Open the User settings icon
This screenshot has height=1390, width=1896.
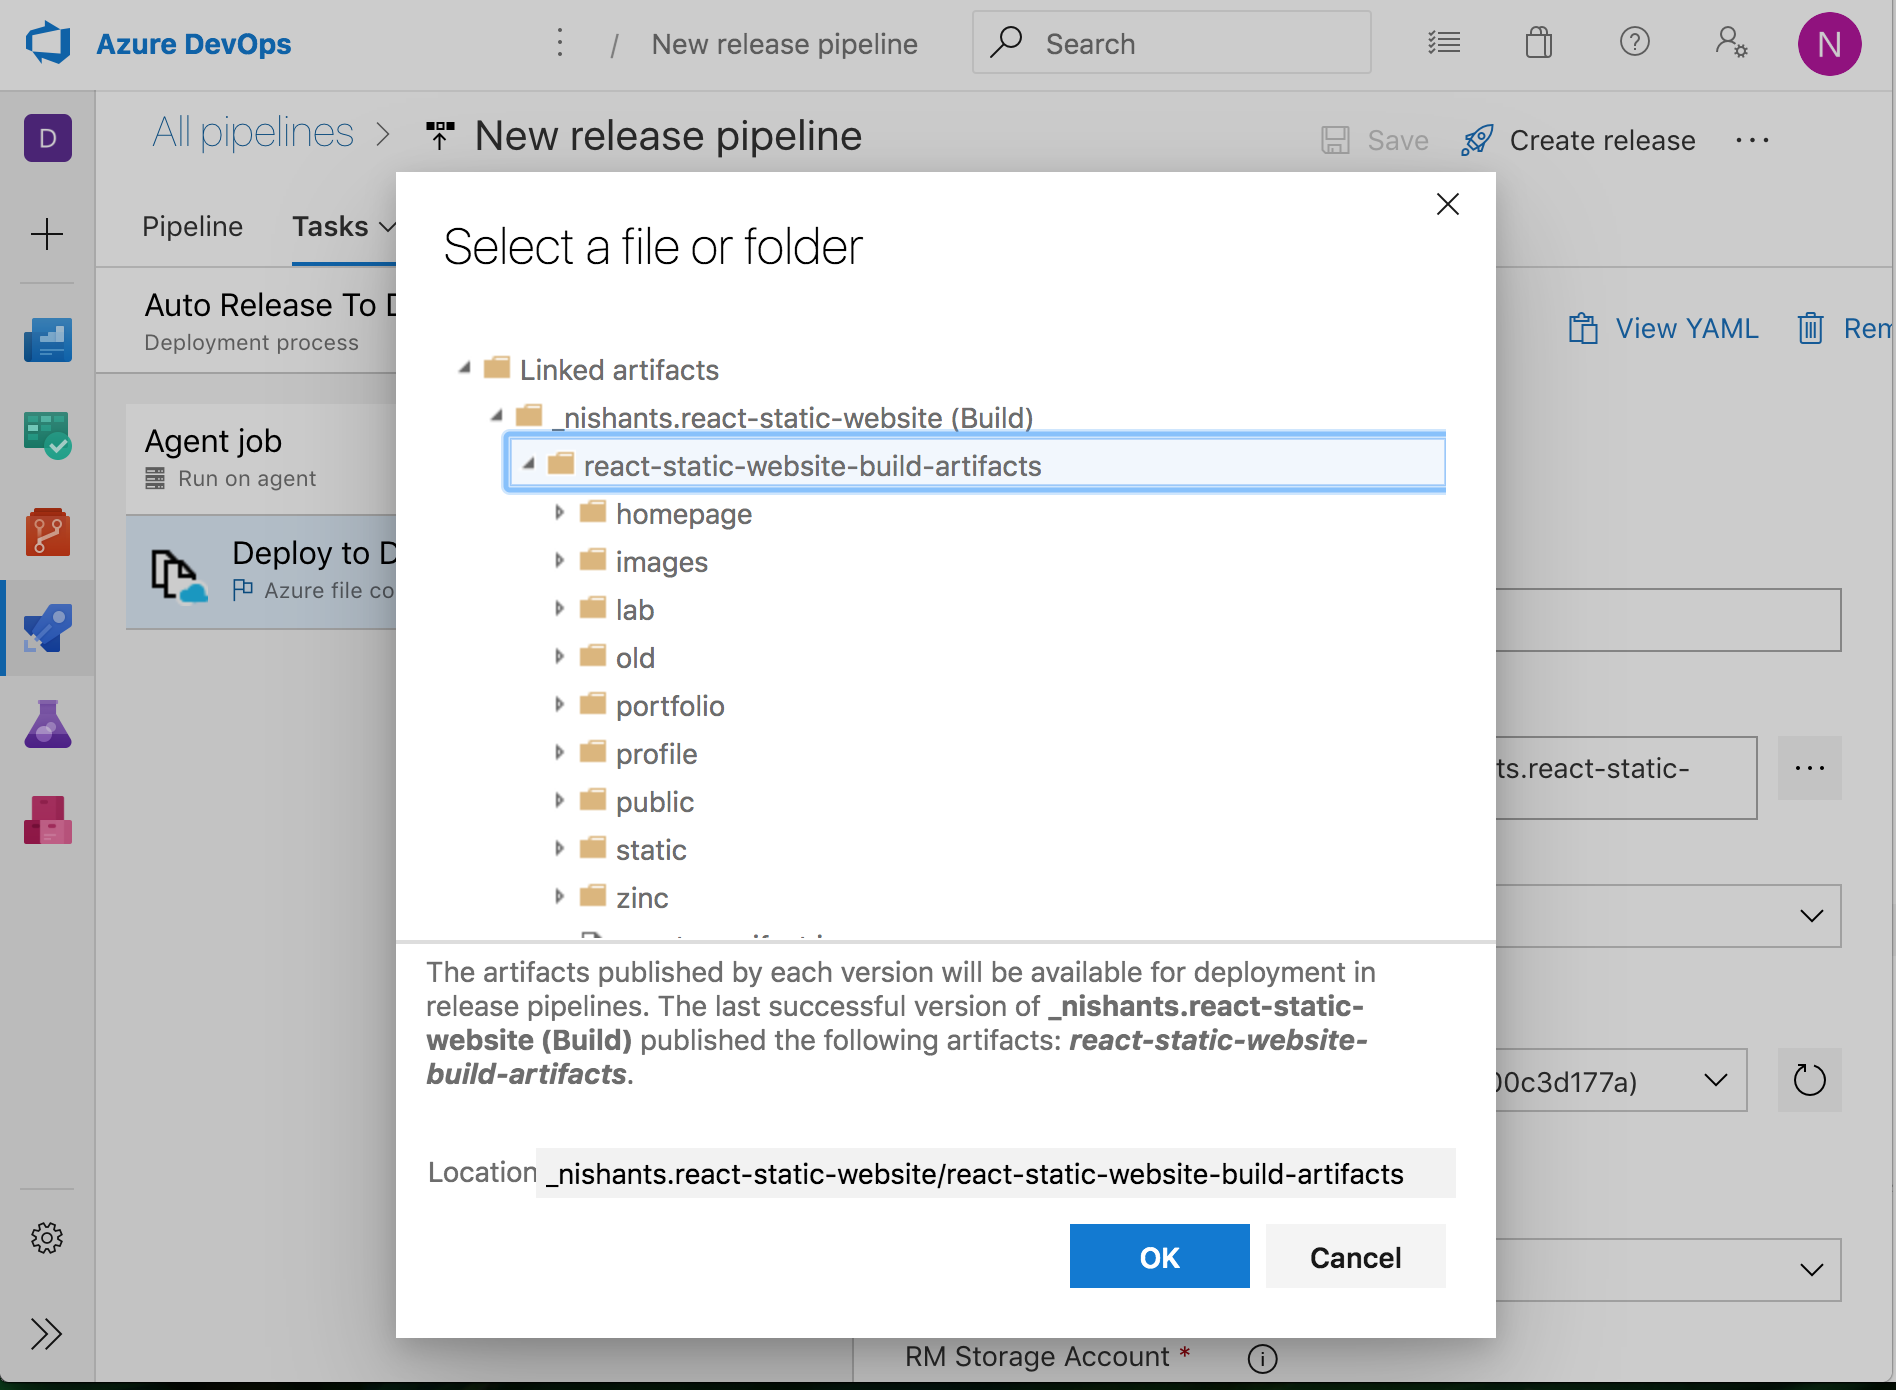coord(1731,42)
